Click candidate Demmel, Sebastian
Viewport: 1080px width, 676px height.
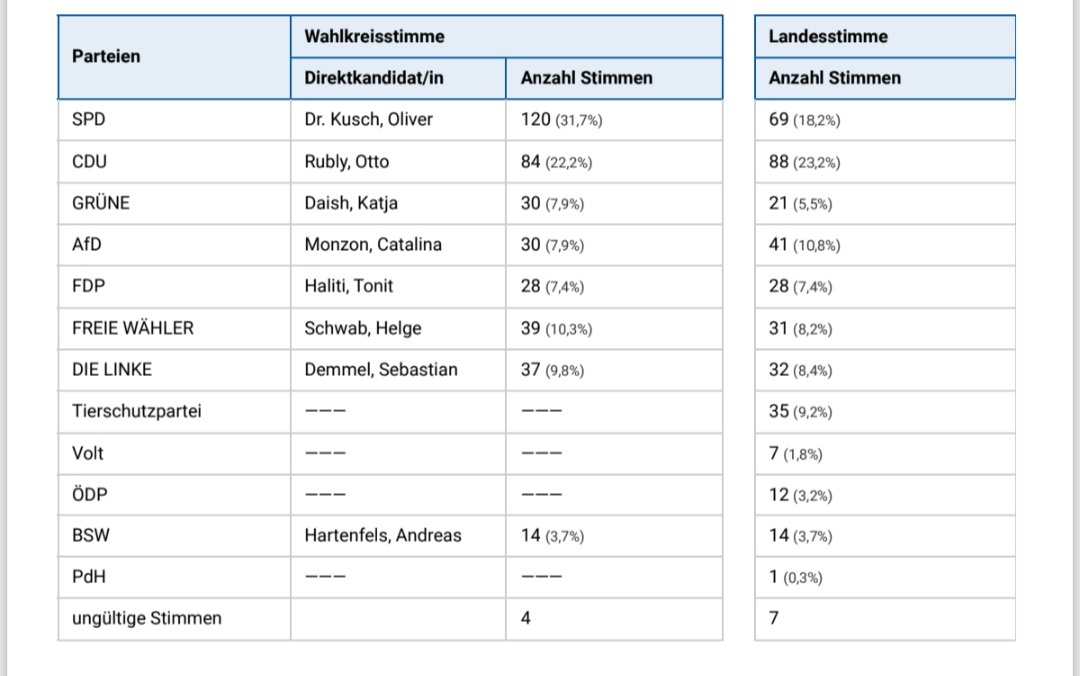(381, 370)
